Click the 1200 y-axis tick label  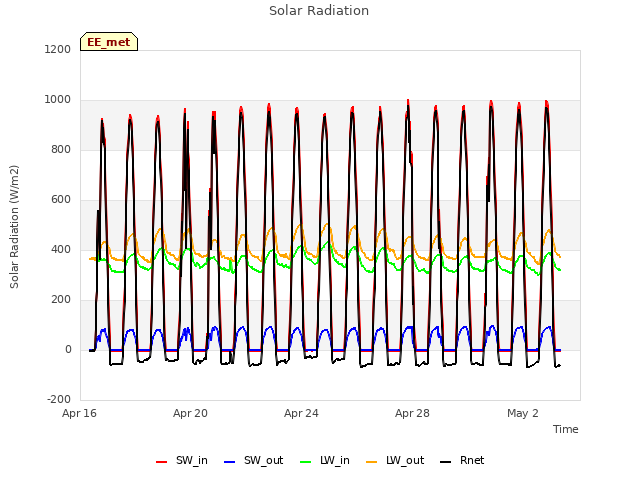coord(58,50)
